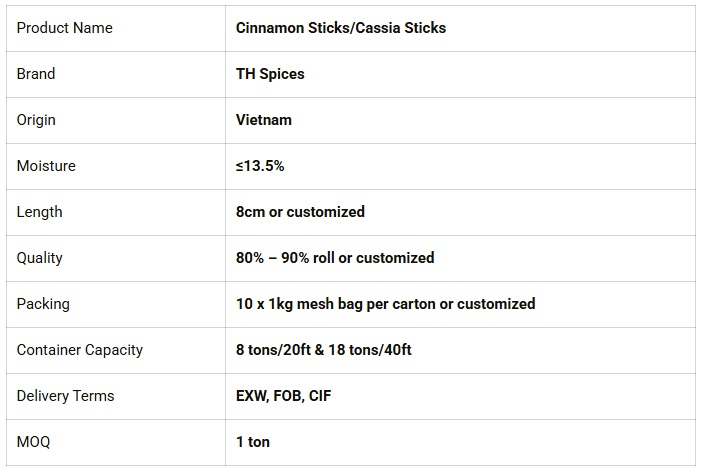Click the Quality row label
Screen dimensions: 707x475
click(x=40, y=258)
